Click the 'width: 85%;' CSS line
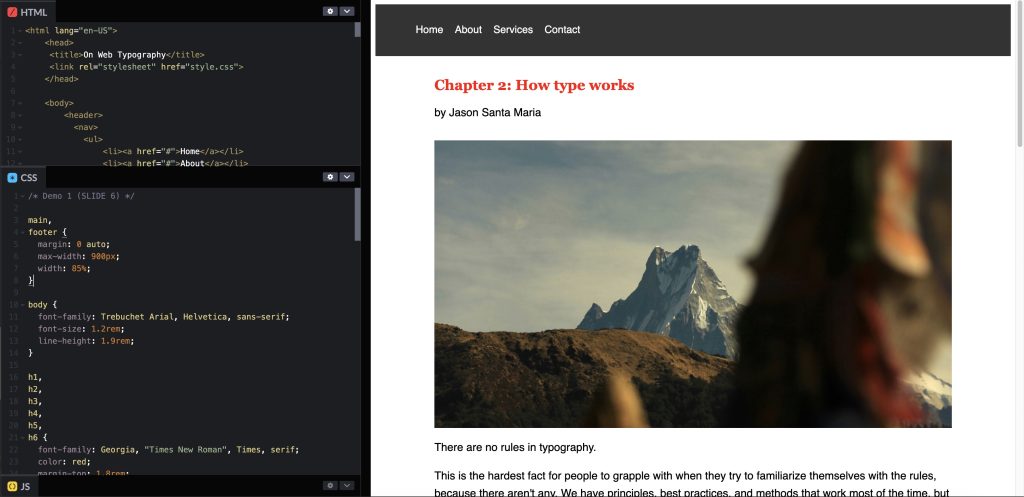Image resolution: width=1024 pixels, height=497 pixels. pos(64,268)
